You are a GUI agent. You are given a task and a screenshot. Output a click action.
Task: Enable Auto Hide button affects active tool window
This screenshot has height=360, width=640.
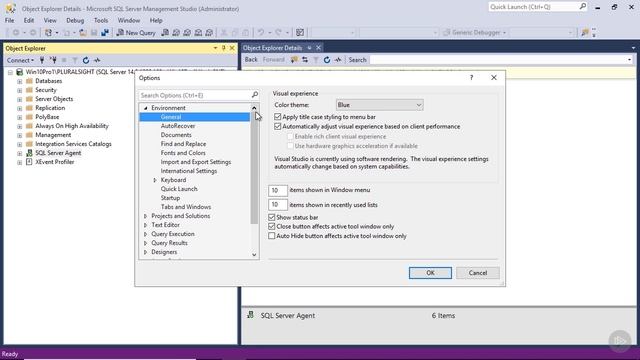[271, 236]
